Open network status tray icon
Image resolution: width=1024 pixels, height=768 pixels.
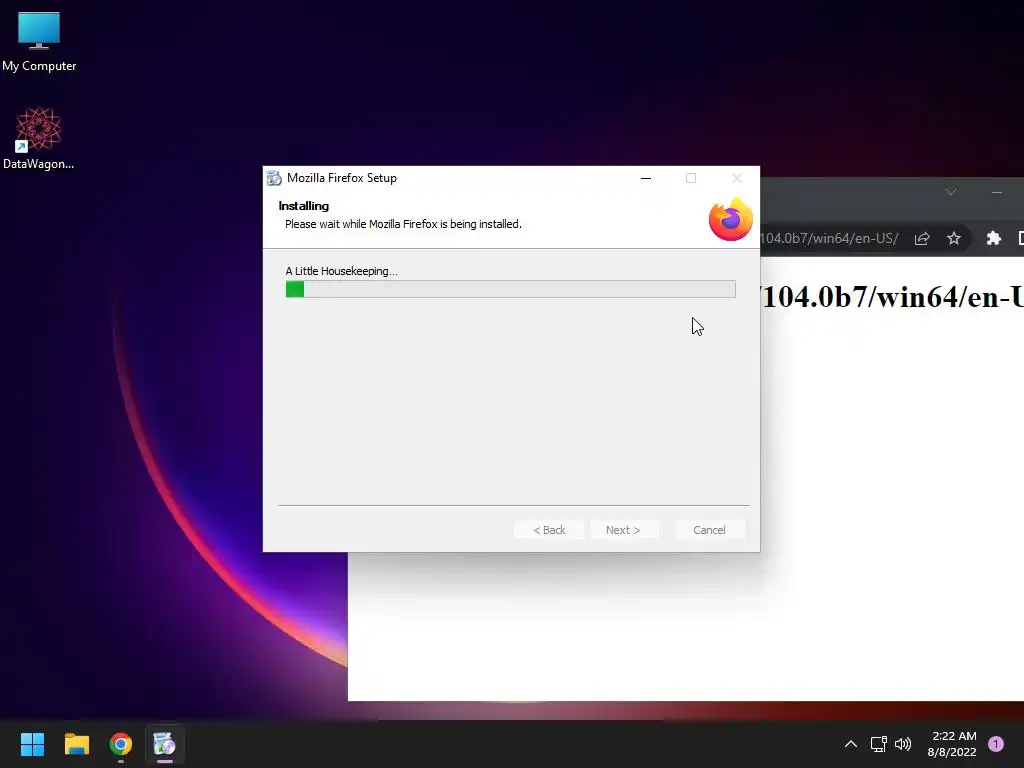tap(878, 744)
